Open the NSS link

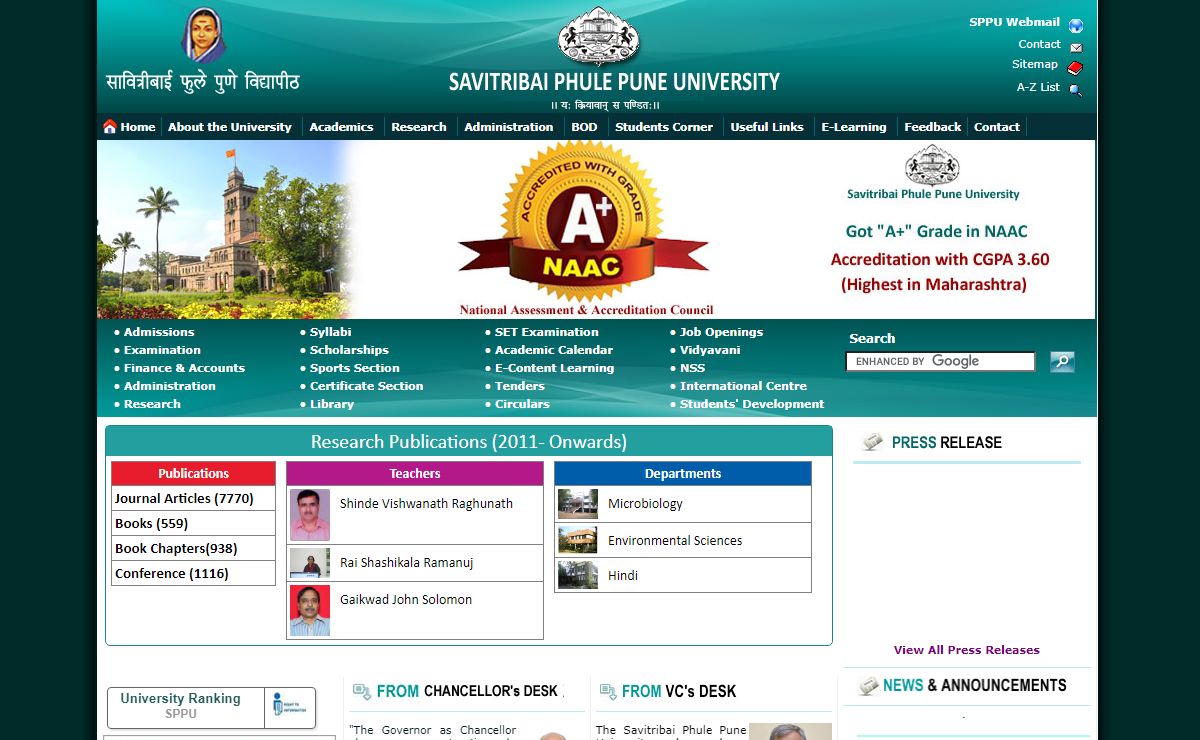[x=692, y=368]
